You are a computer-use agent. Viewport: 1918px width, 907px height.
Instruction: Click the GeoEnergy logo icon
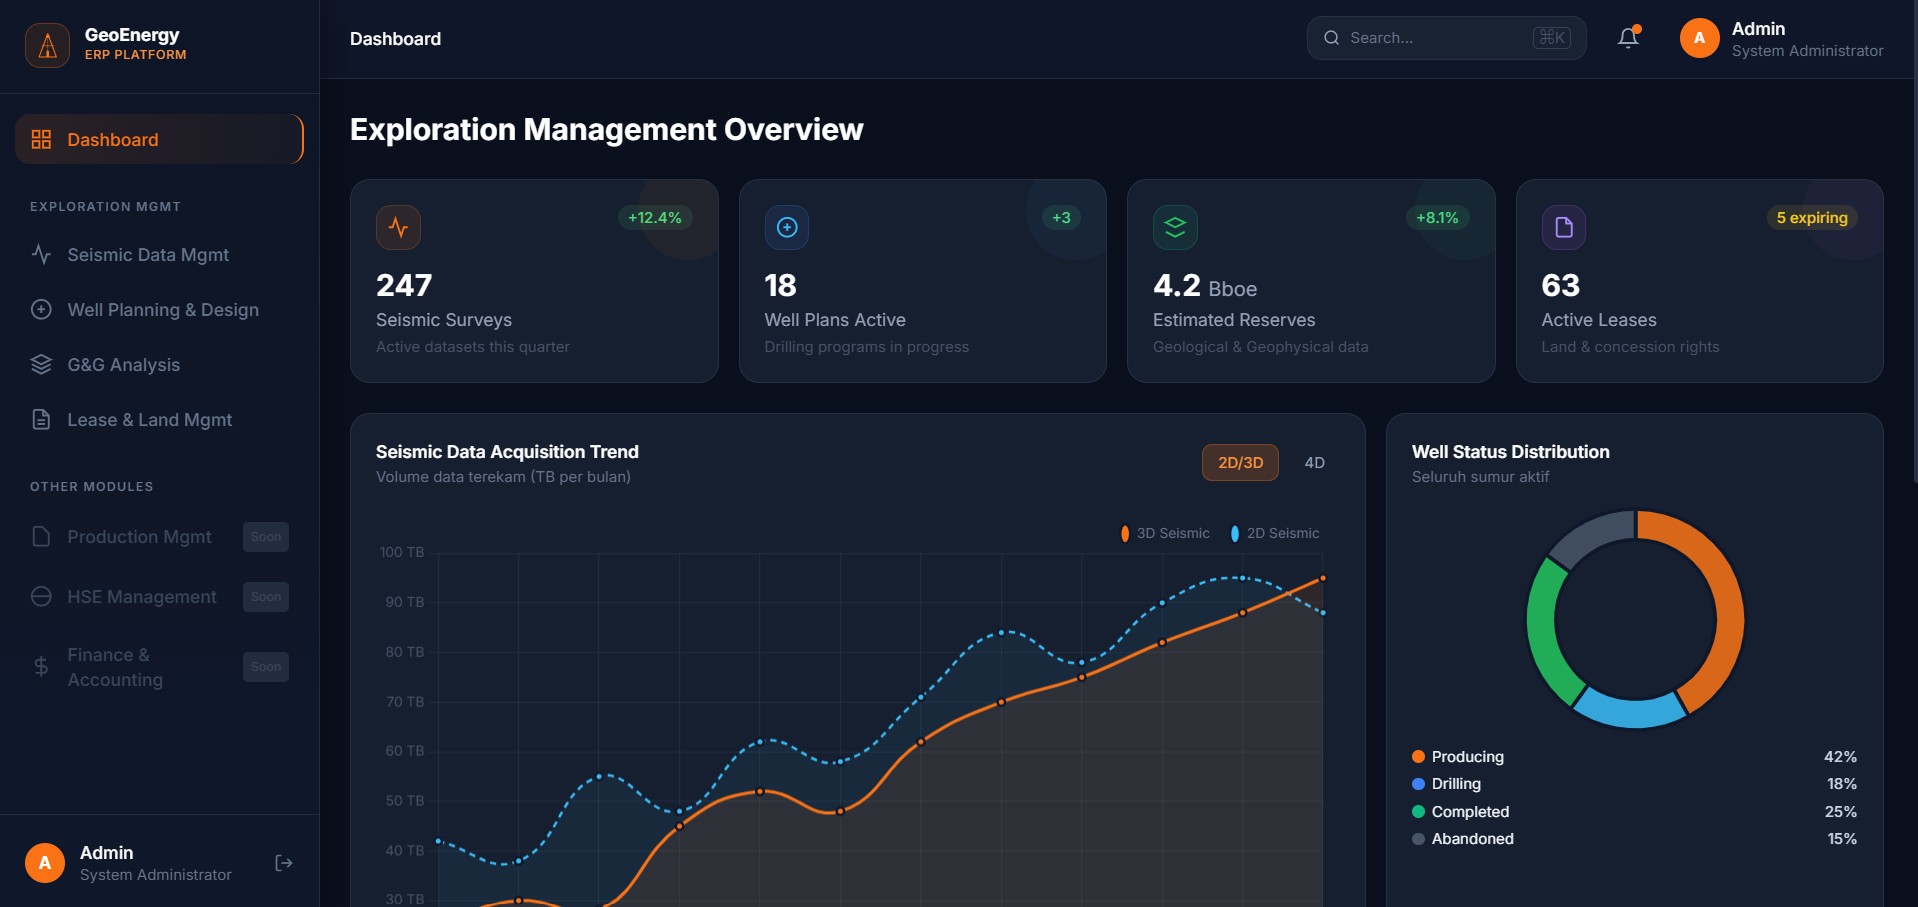[47, 45]
